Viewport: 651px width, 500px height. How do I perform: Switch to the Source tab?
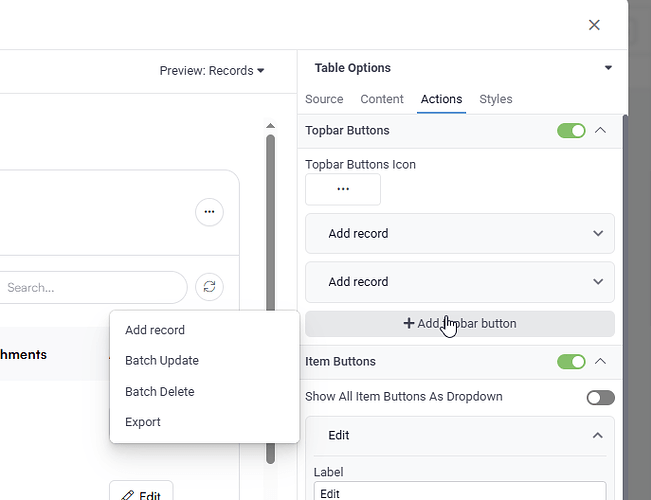click(324, 99)
